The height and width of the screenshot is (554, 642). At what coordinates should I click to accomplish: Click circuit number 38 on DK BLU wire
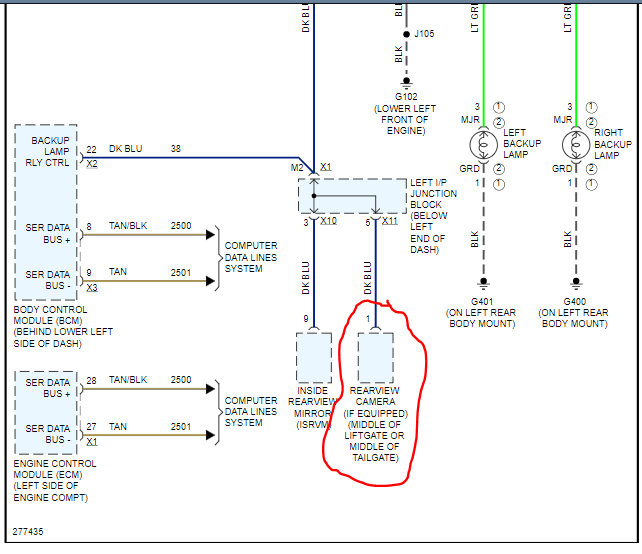(x=176, y=148)
